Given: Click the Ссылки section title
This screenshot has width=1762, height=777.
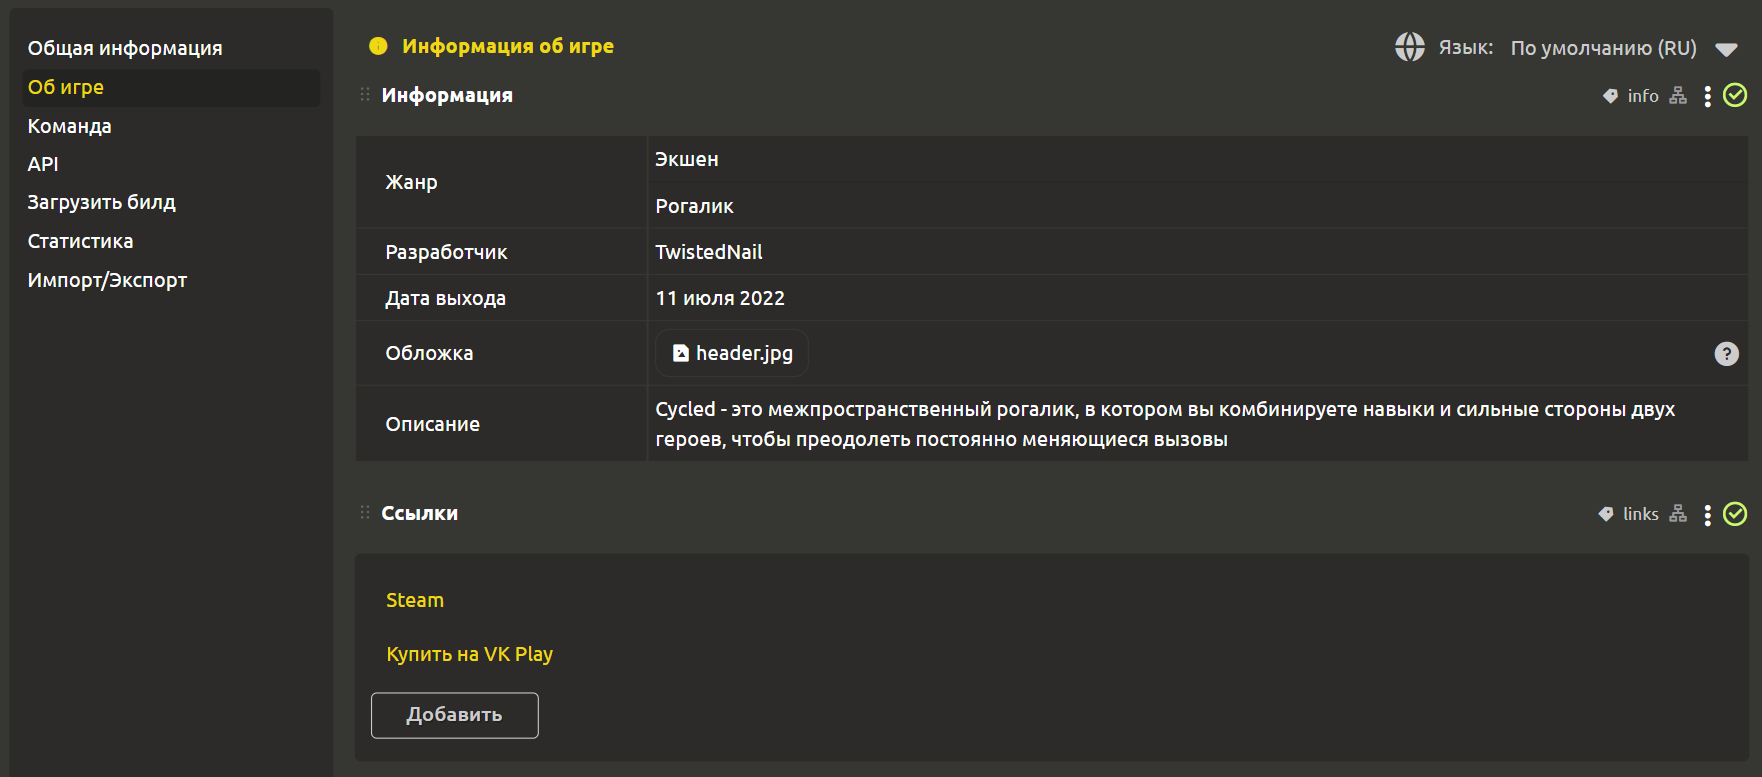Looking at the screenshot, I should (x=419, y=513).
